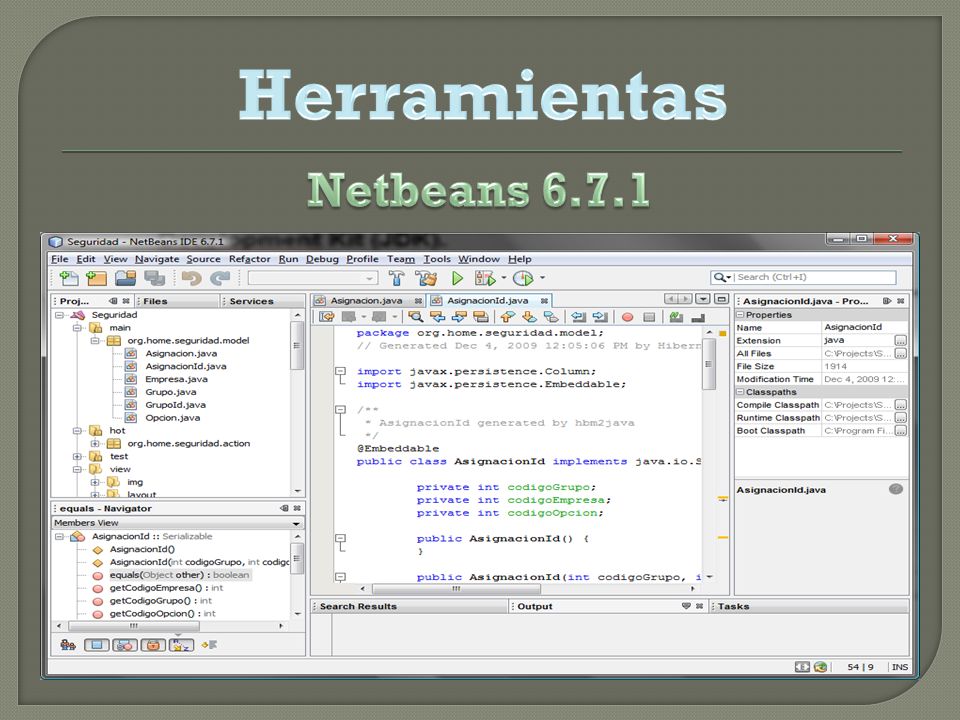Click the Shift Line Left icon
The image size is (960, 720).
pos(578,317)
